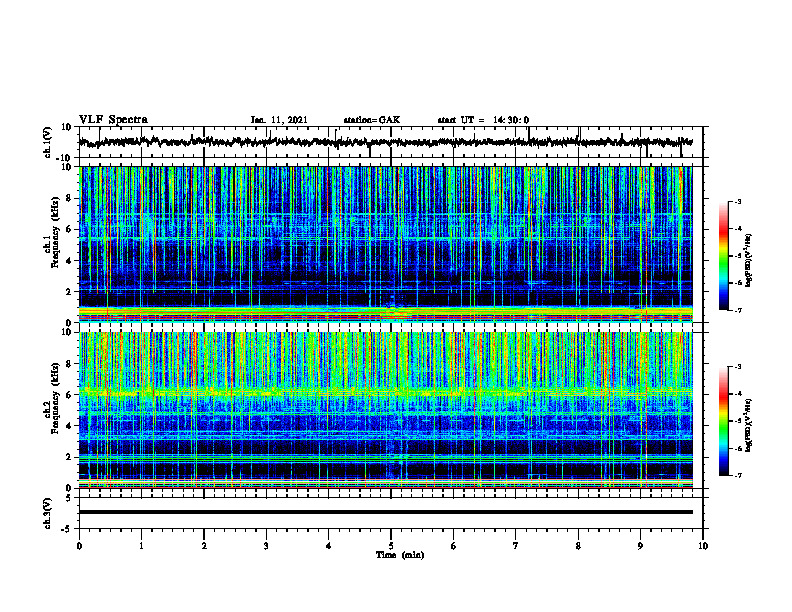
Task: Click the time axis tick label "4"
Action: click(x=329, y=546)
